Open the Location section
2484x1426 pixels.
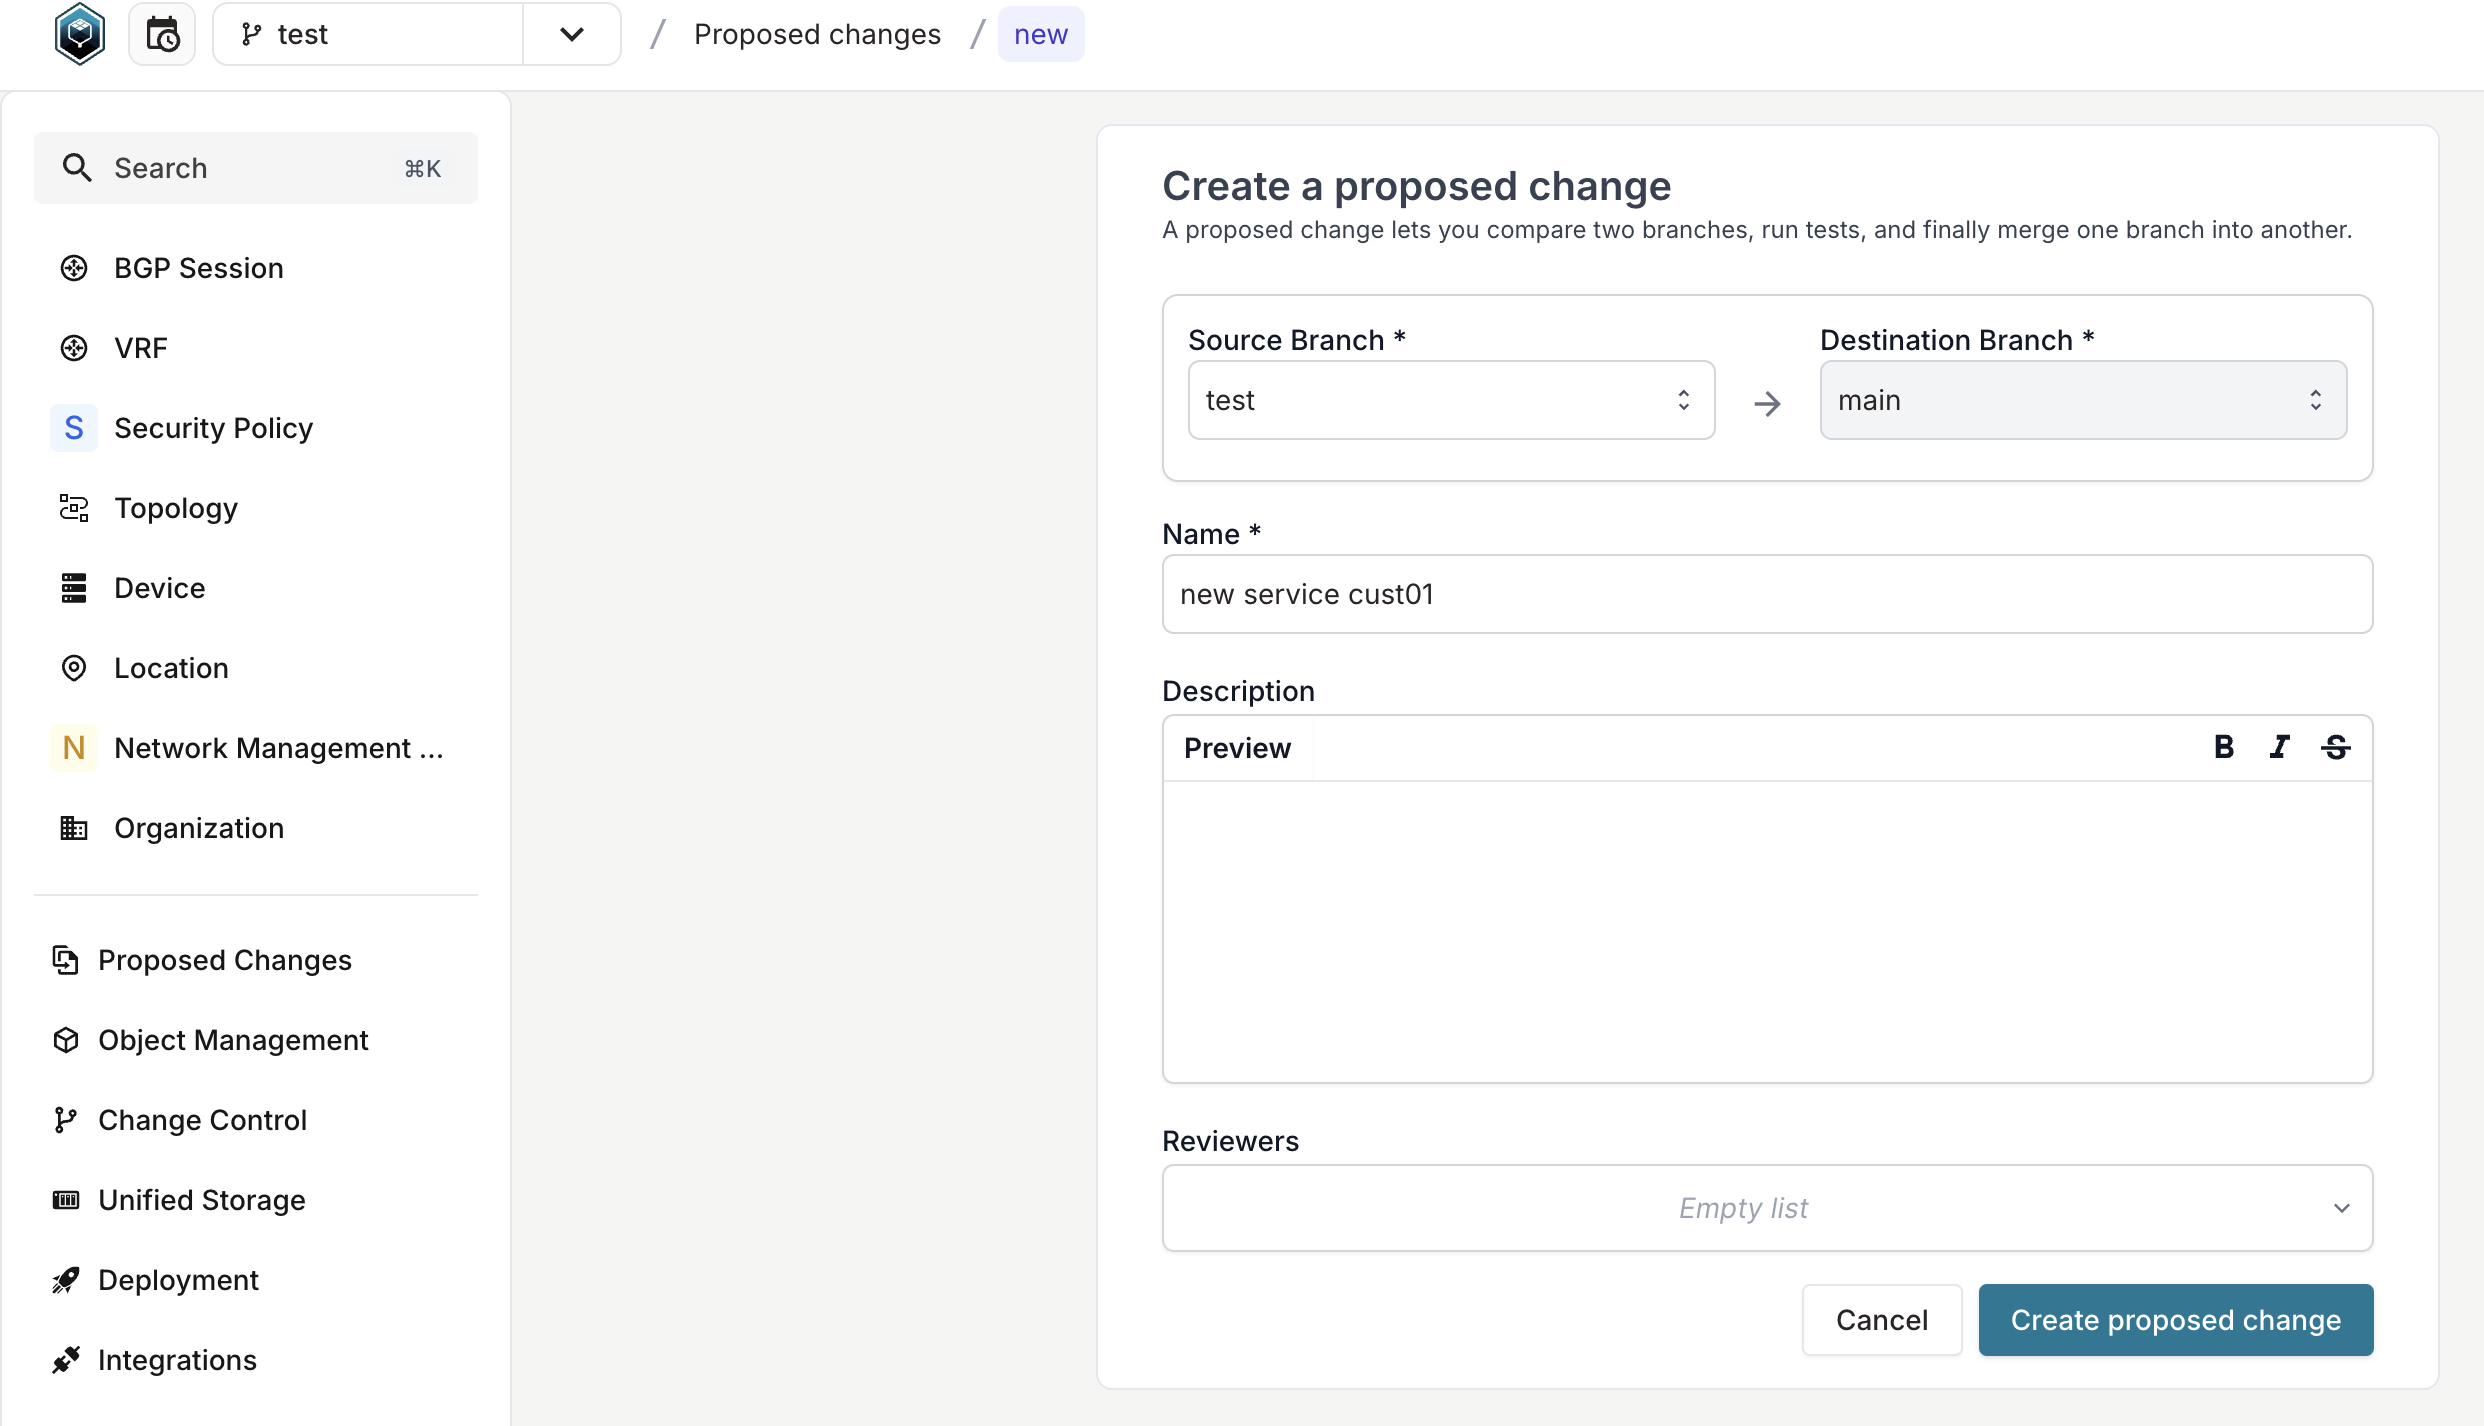tap(171, 667)
